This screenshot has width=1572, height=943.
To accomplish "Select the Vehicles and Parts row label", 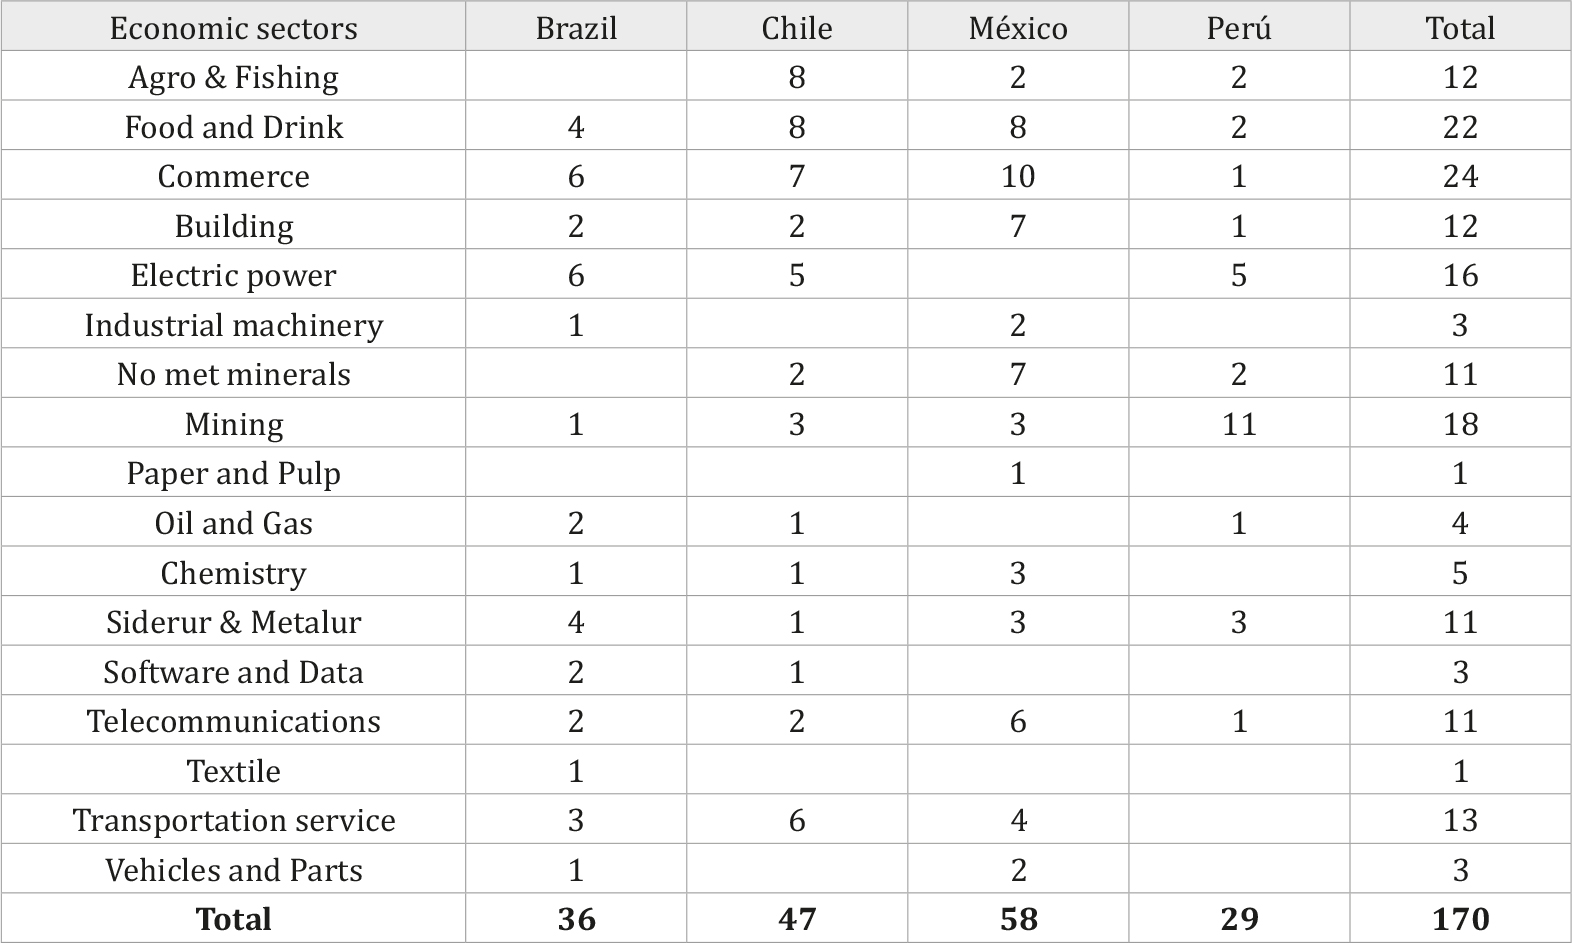I will (233, 870).
